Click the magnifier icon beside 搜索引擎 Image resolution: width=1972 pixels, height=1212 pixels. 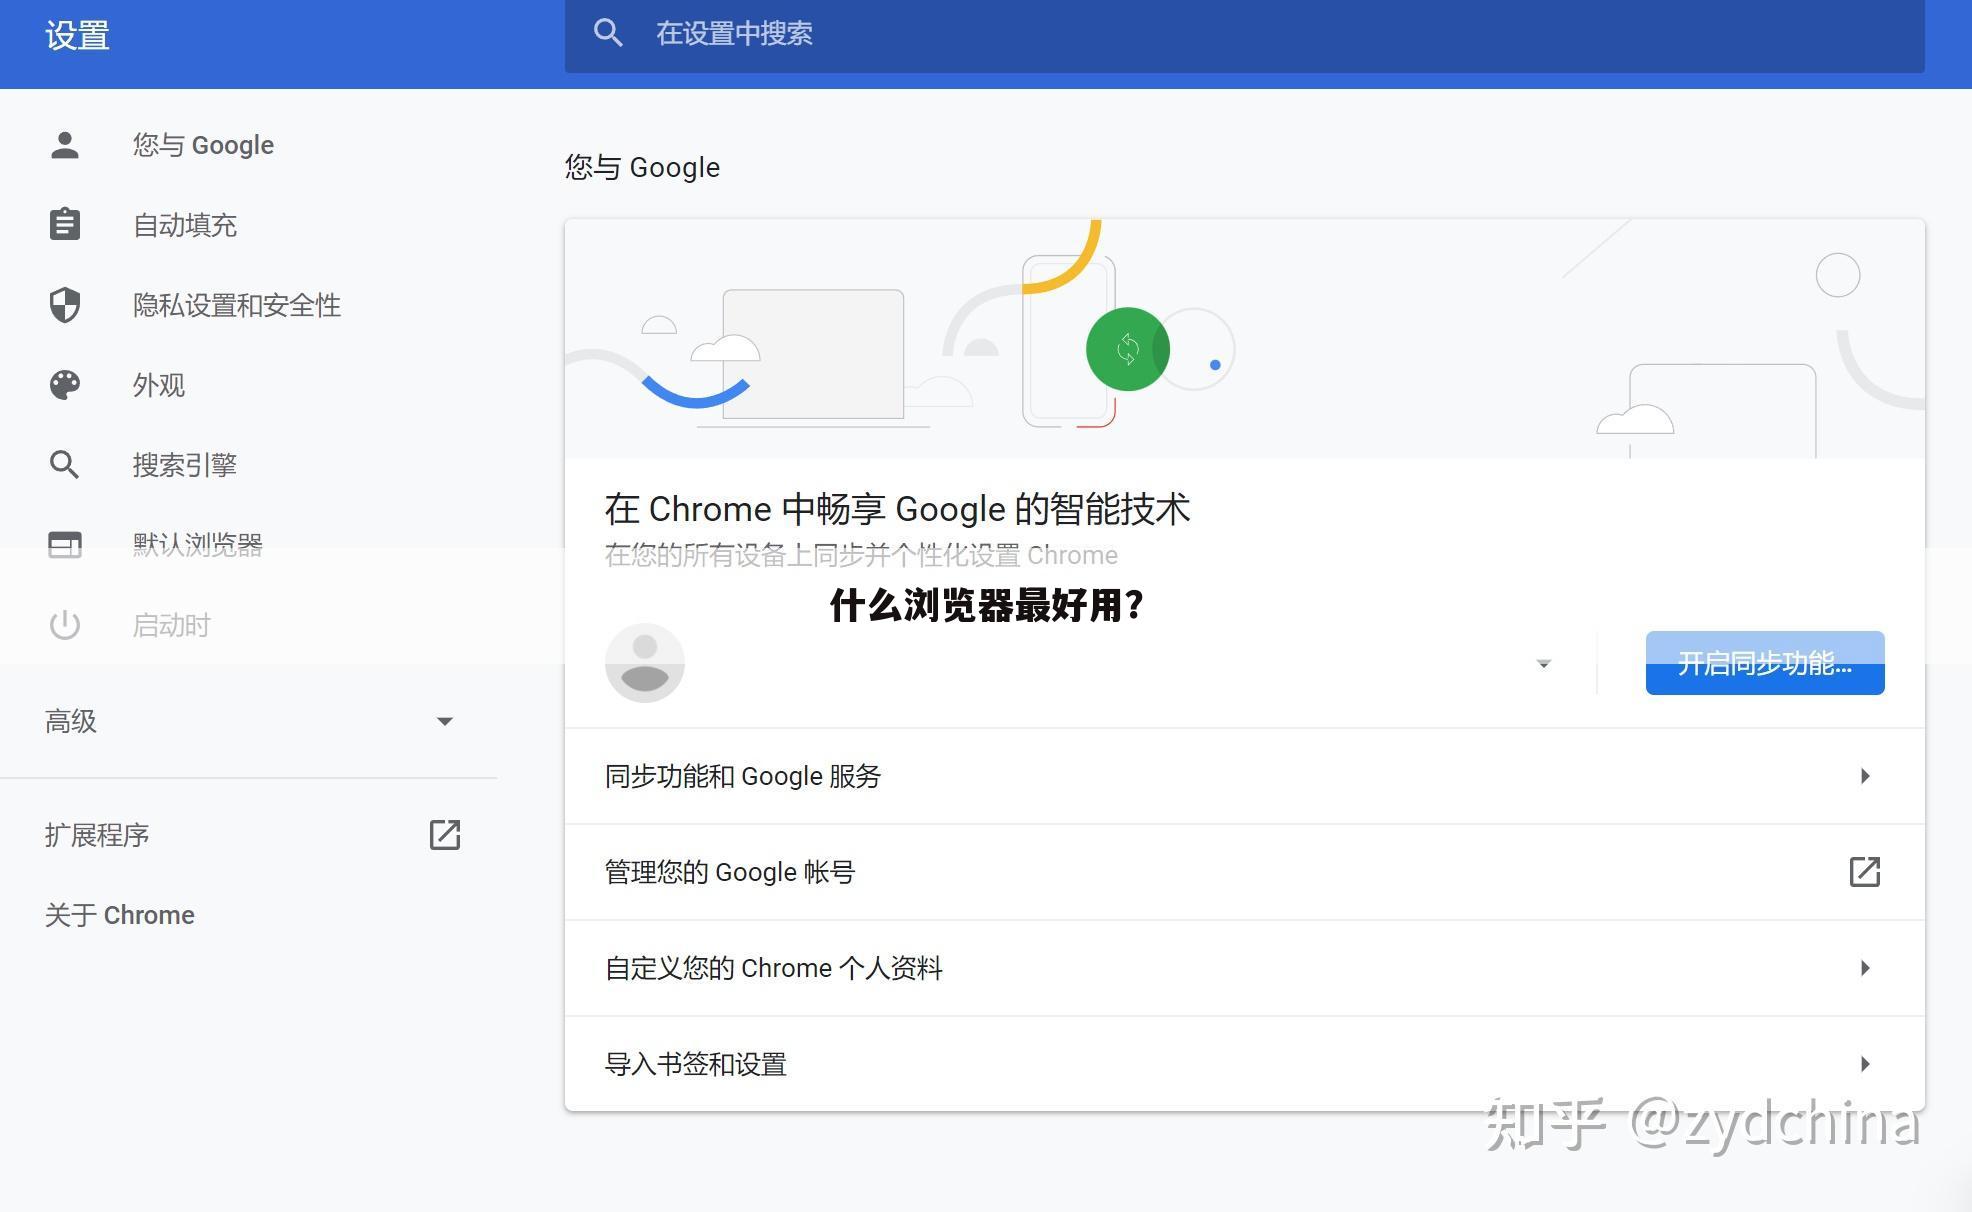pos(65,465)
